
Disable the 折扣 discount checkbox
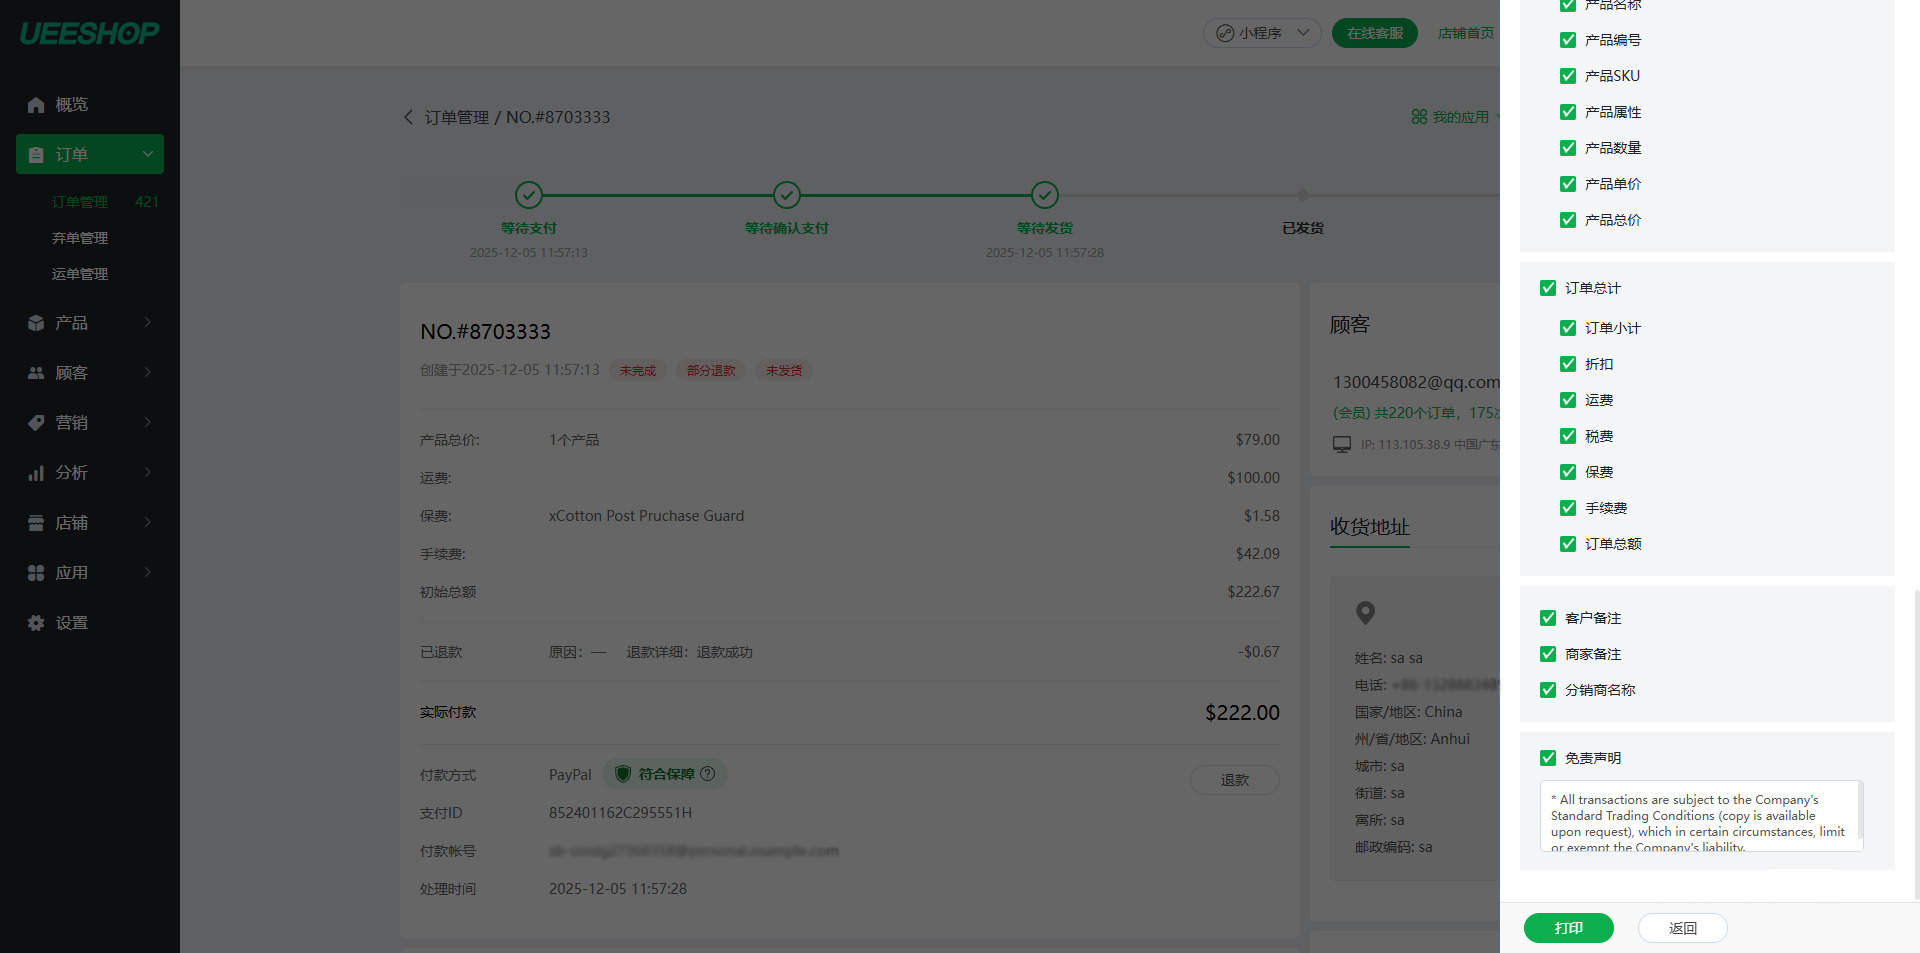point(1567,364)
